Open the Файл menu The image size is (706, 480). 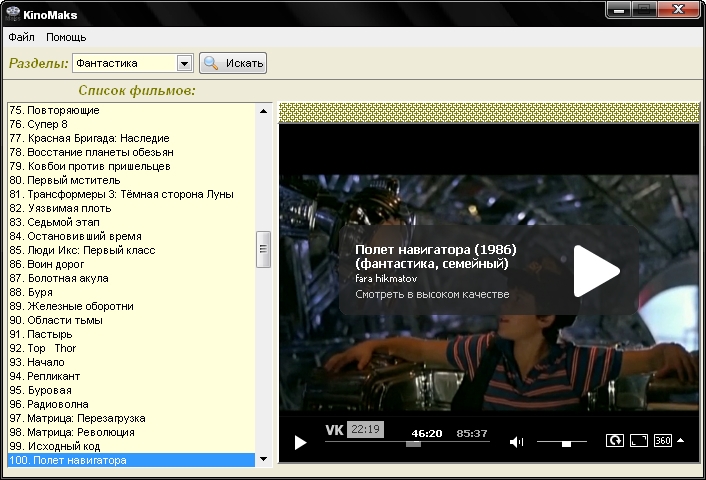tap(21, 37)
